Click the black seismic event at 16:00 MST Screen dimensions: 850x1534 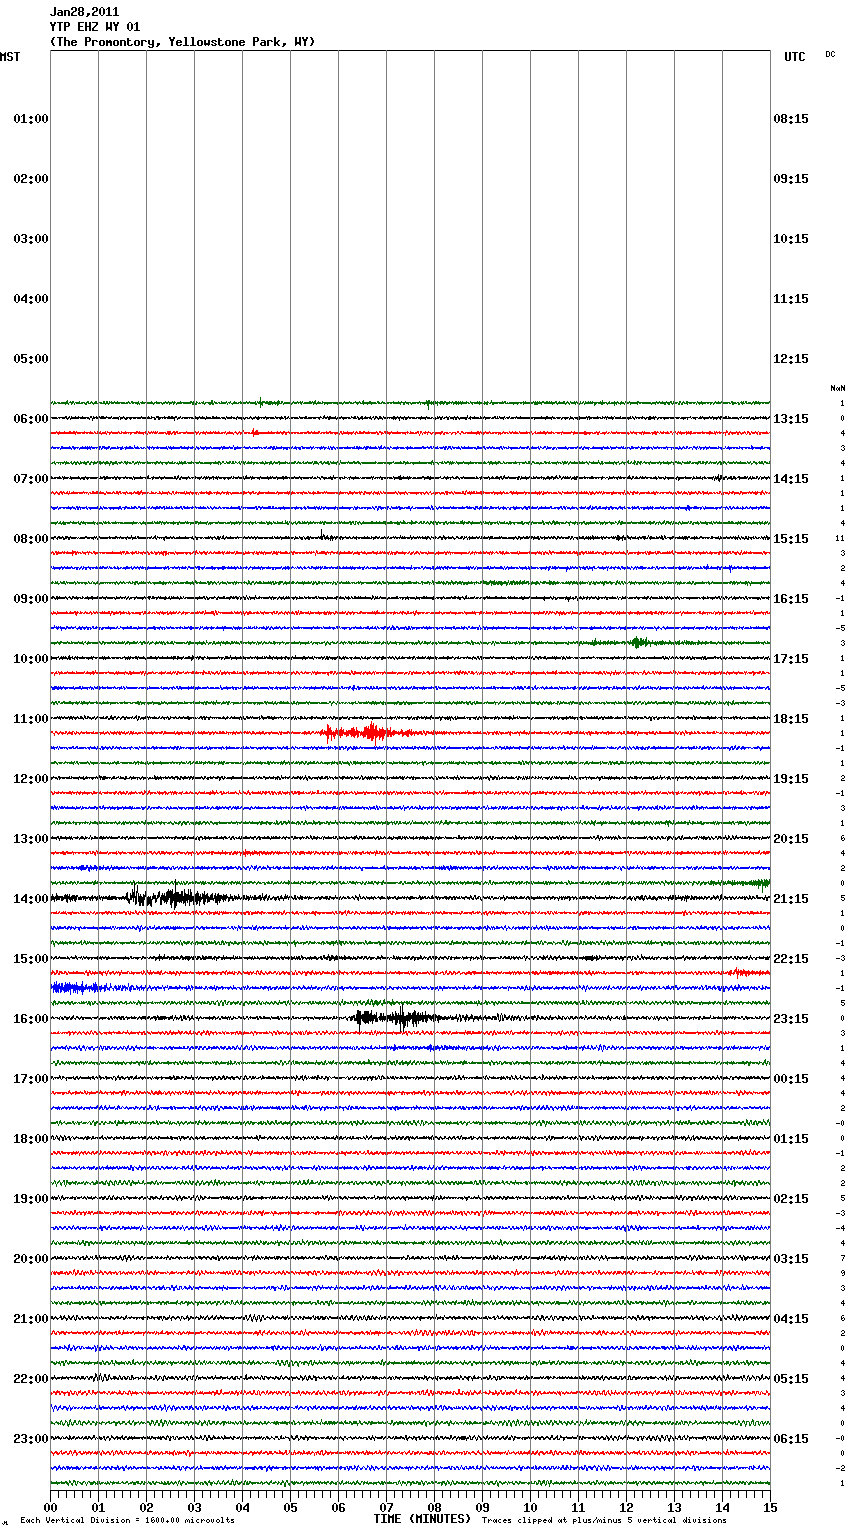(395, 1018)
